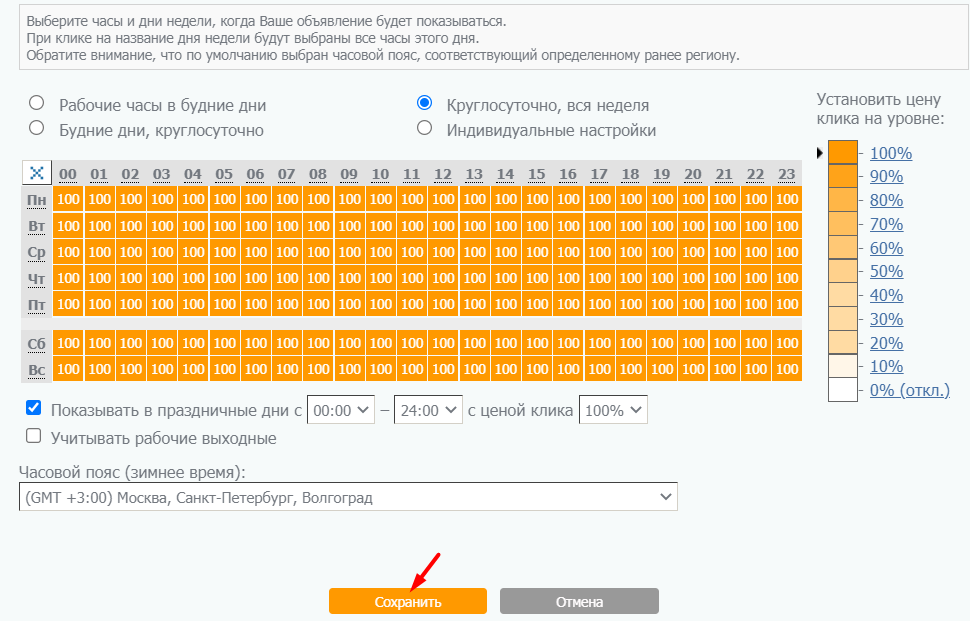Enable "Учитывать рабочие выходные" checkbox
The width and height of the screenshot is (970, 621).
pyautogui.click(x=34, y=436)
